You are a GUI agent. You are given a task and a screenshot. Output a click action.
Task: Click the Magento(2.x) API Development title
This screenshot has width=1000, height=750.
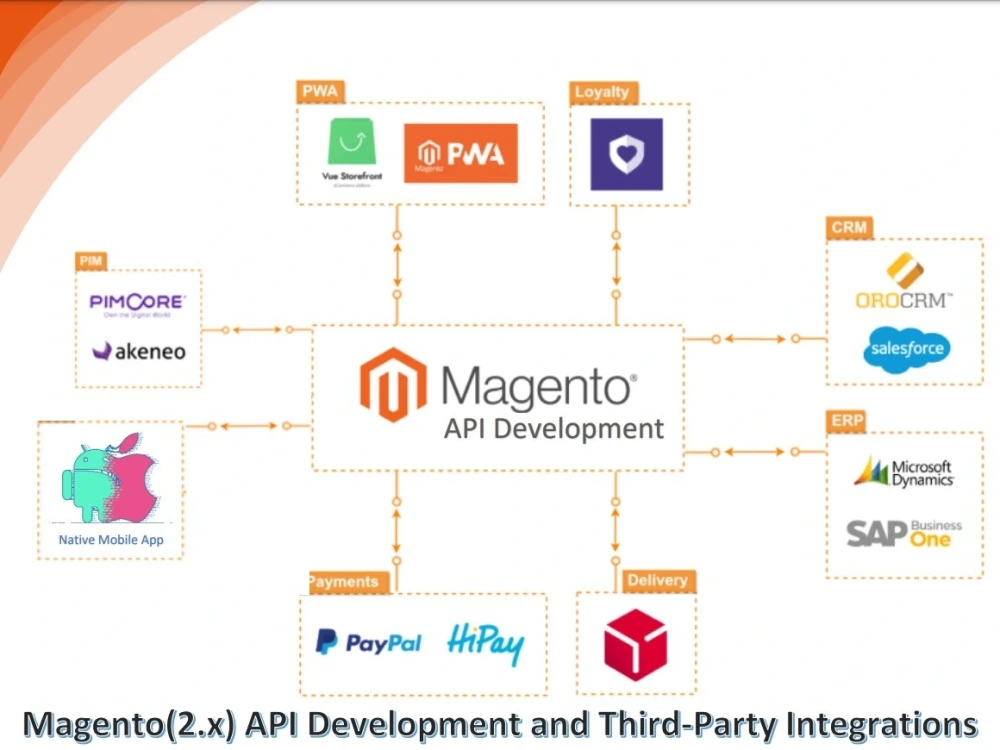click(500, 723)
